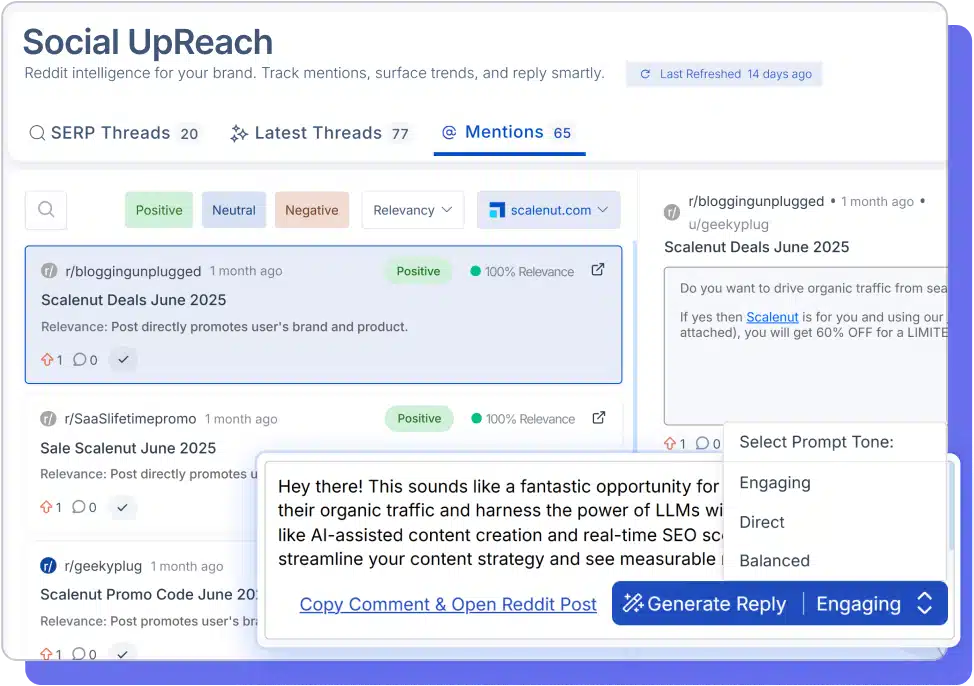Click the search magnifier icon box

click(x=46, y=210)
